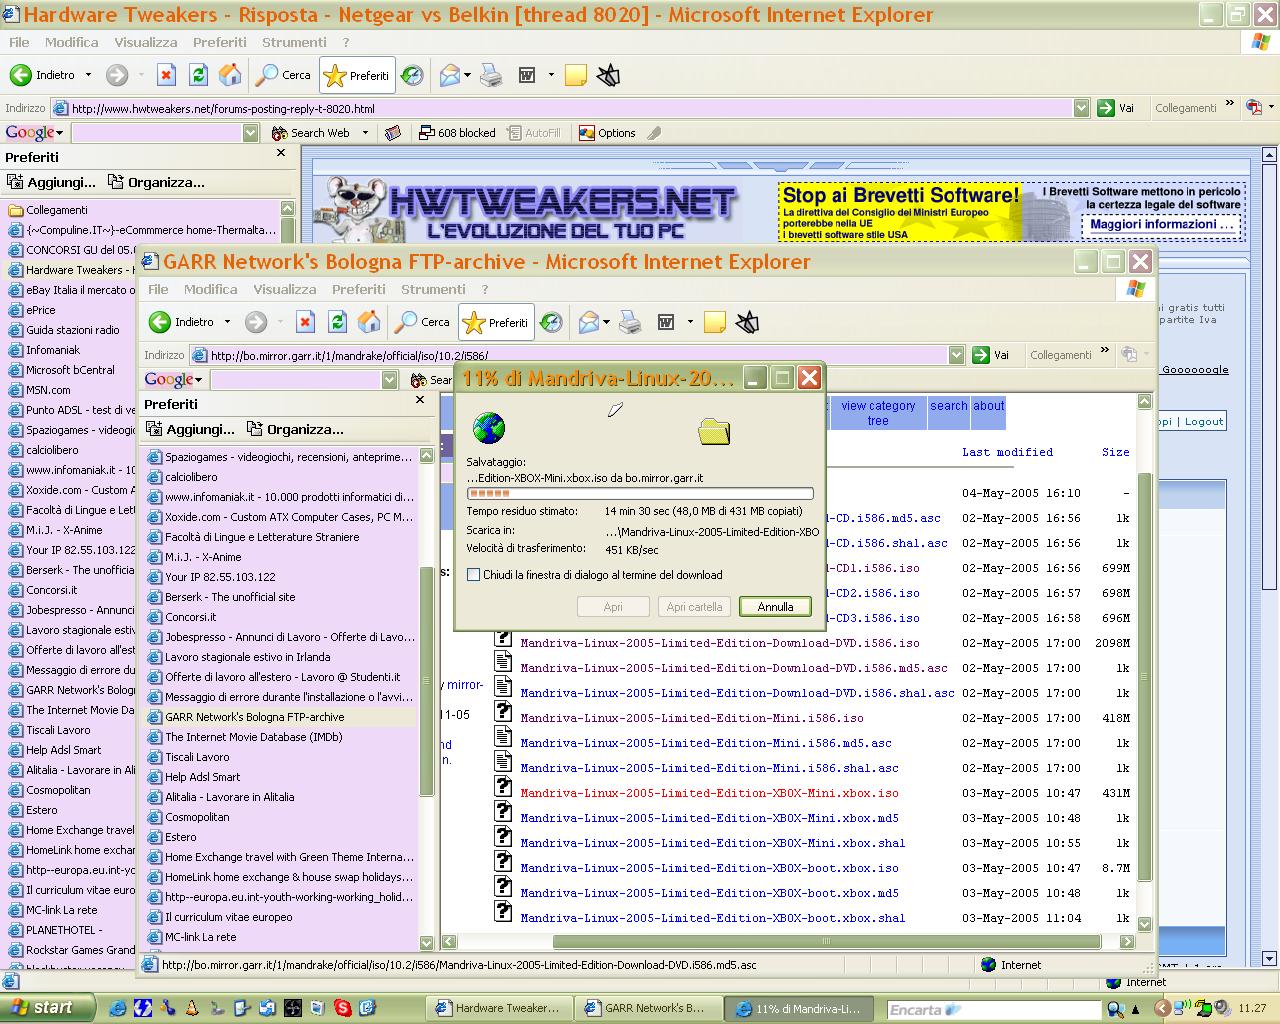Image resolution: width=1280 pixels, height=1024 pixels.
Task: Click Home icon in GARR window toolbar
Action: [369, 322]
